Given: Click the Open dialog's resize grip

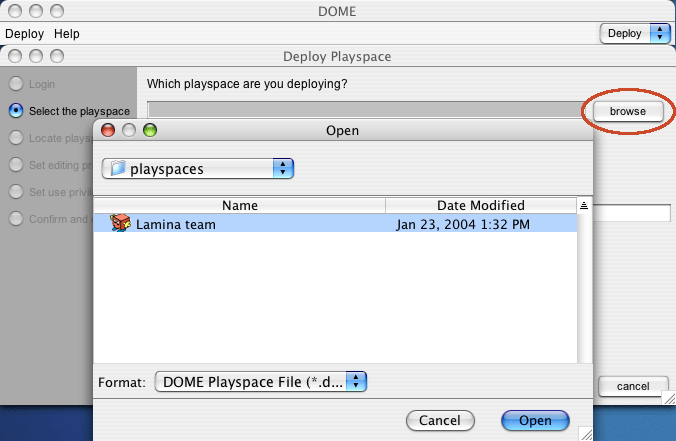Looking at the screenshot, I should pyautogui.click(x=585, y=433).
